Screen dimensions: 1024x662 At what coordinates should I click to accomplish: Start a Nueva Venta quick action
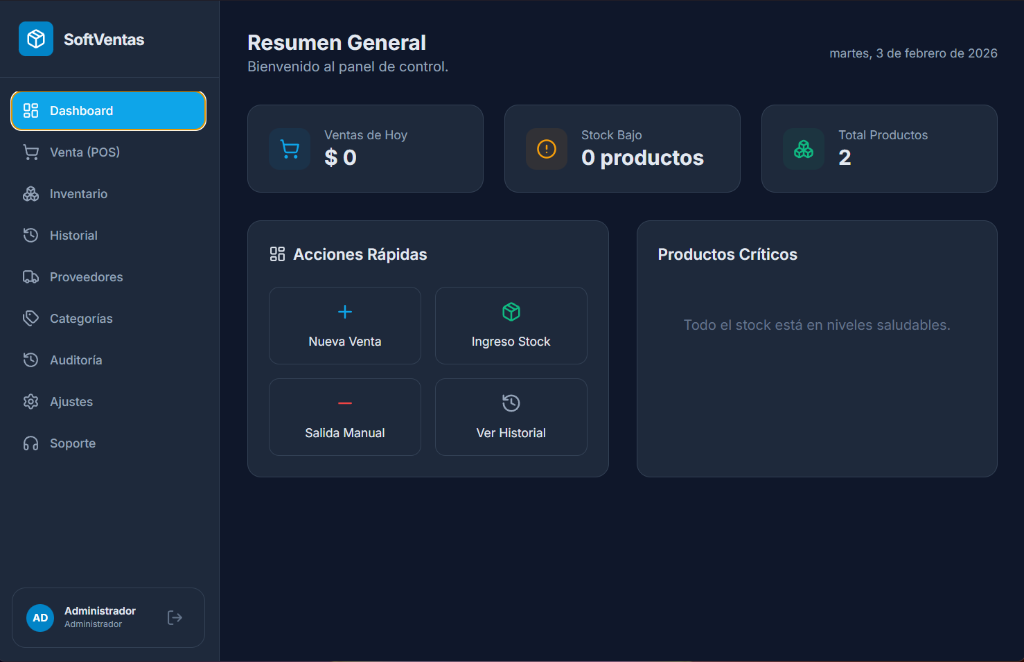pyautogui.click(x=345, y=326)
